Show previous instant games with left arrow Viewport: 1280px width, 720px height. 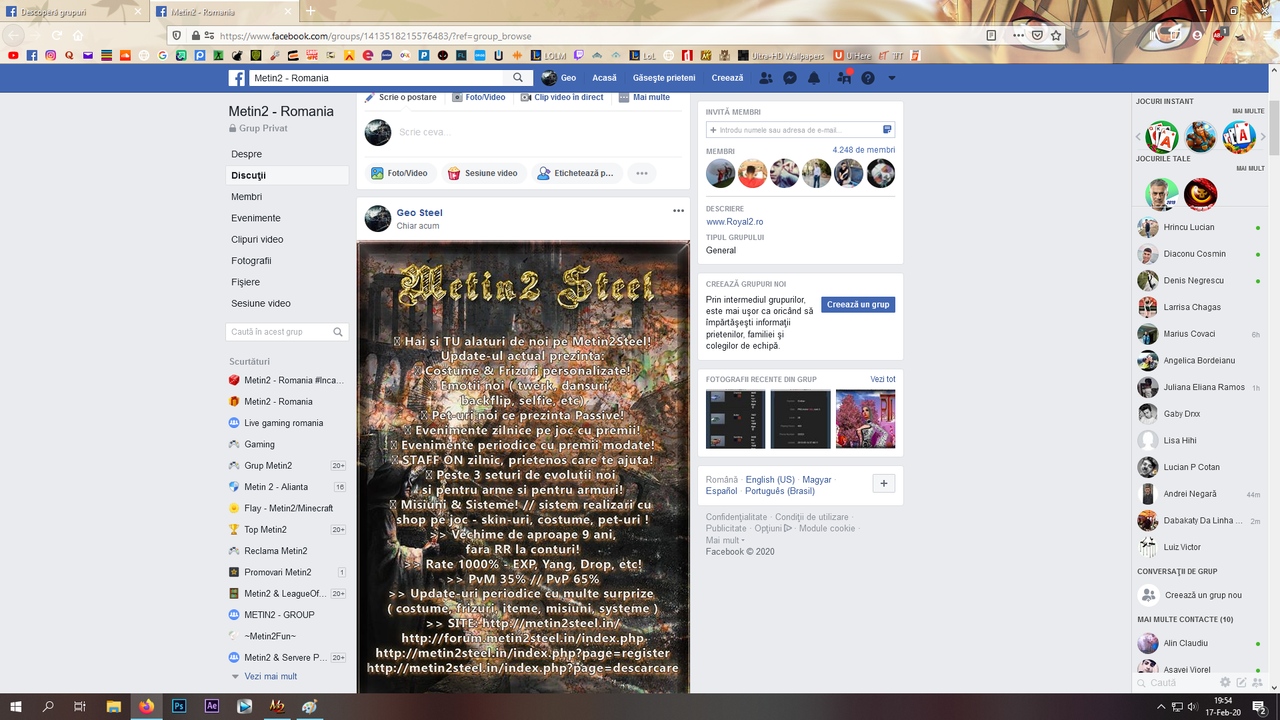tap(1137, 137)
